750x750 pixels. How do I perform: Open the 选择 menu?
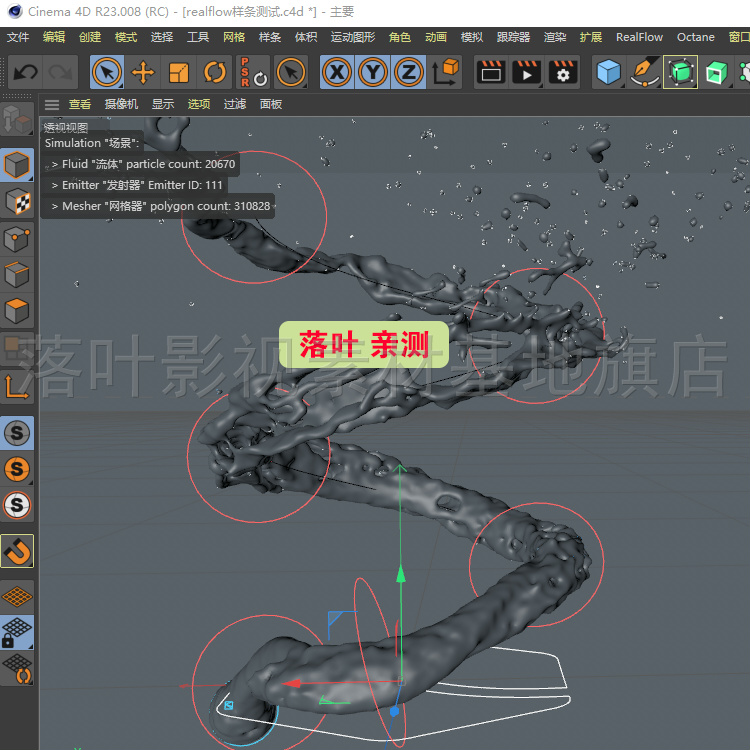point(162,37)
